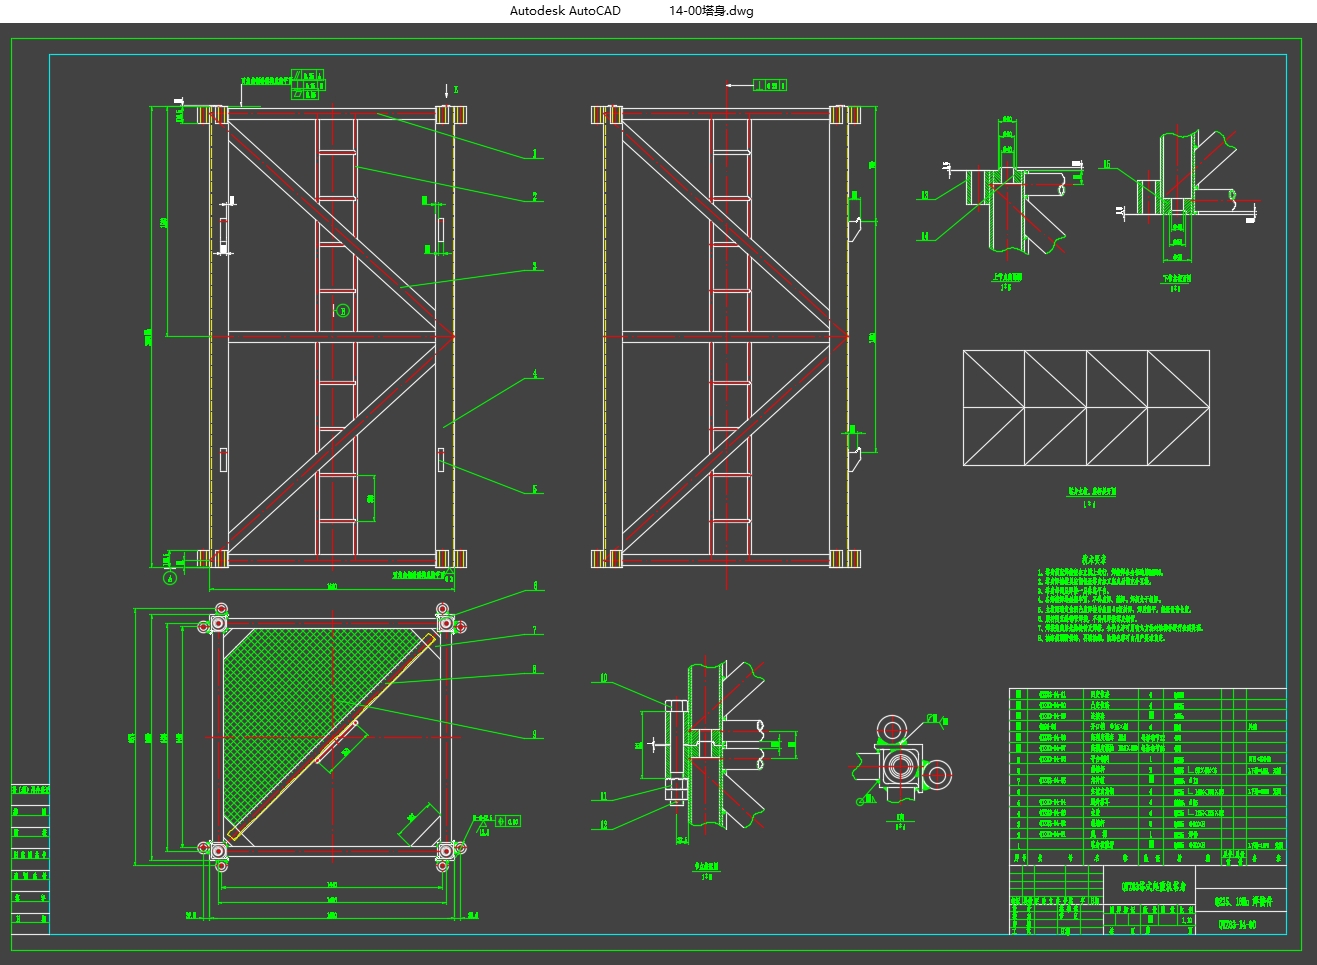The height and width of the screenshot is (965, 1317).
Task: Select the geometric tolerance frame above the front elevation
Action: pos(307,85)
